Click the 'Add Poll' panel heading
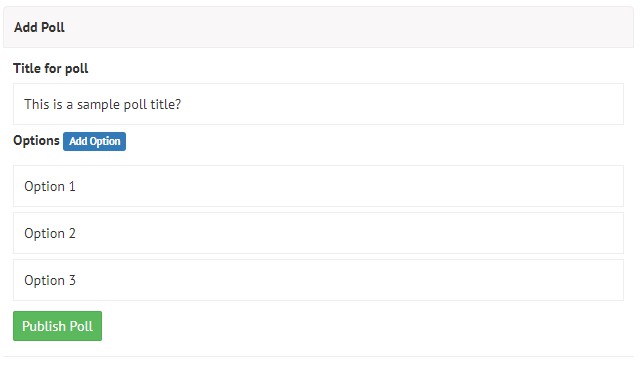The height and width of the screenshot is (369, 640). click(39, 27)
